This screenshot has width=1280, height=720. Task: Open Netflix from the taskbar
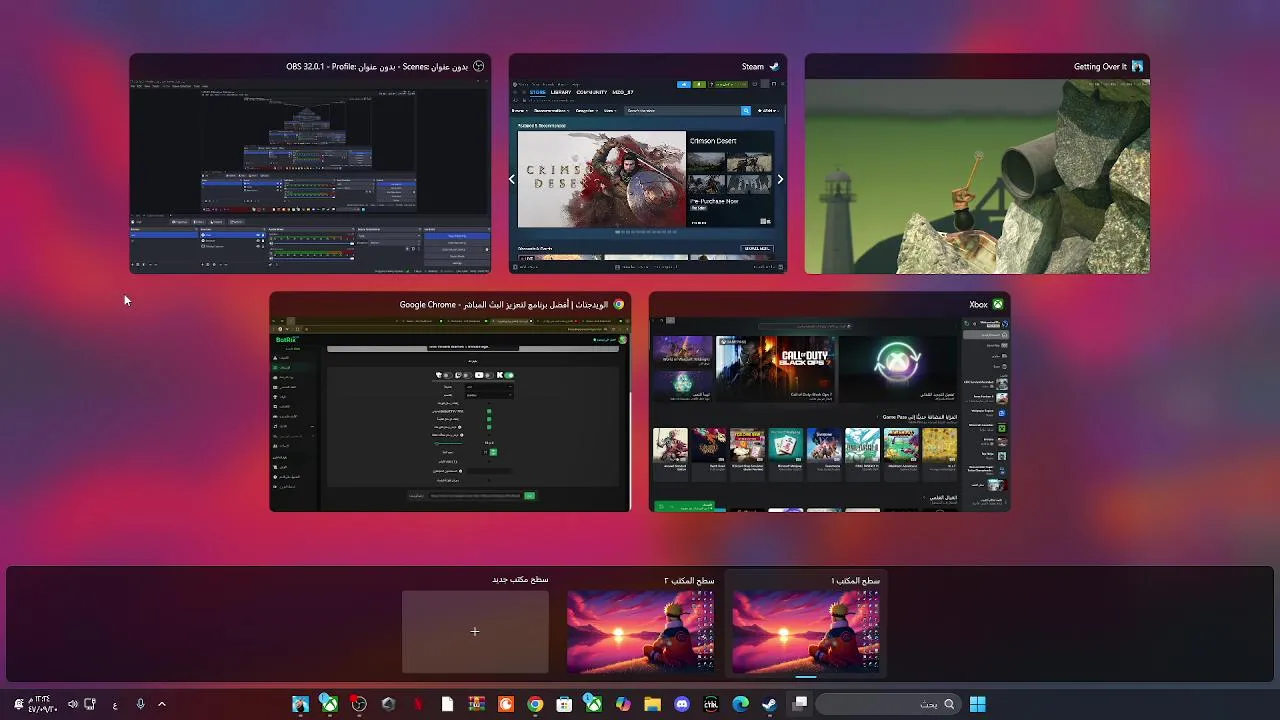(418, 704)
